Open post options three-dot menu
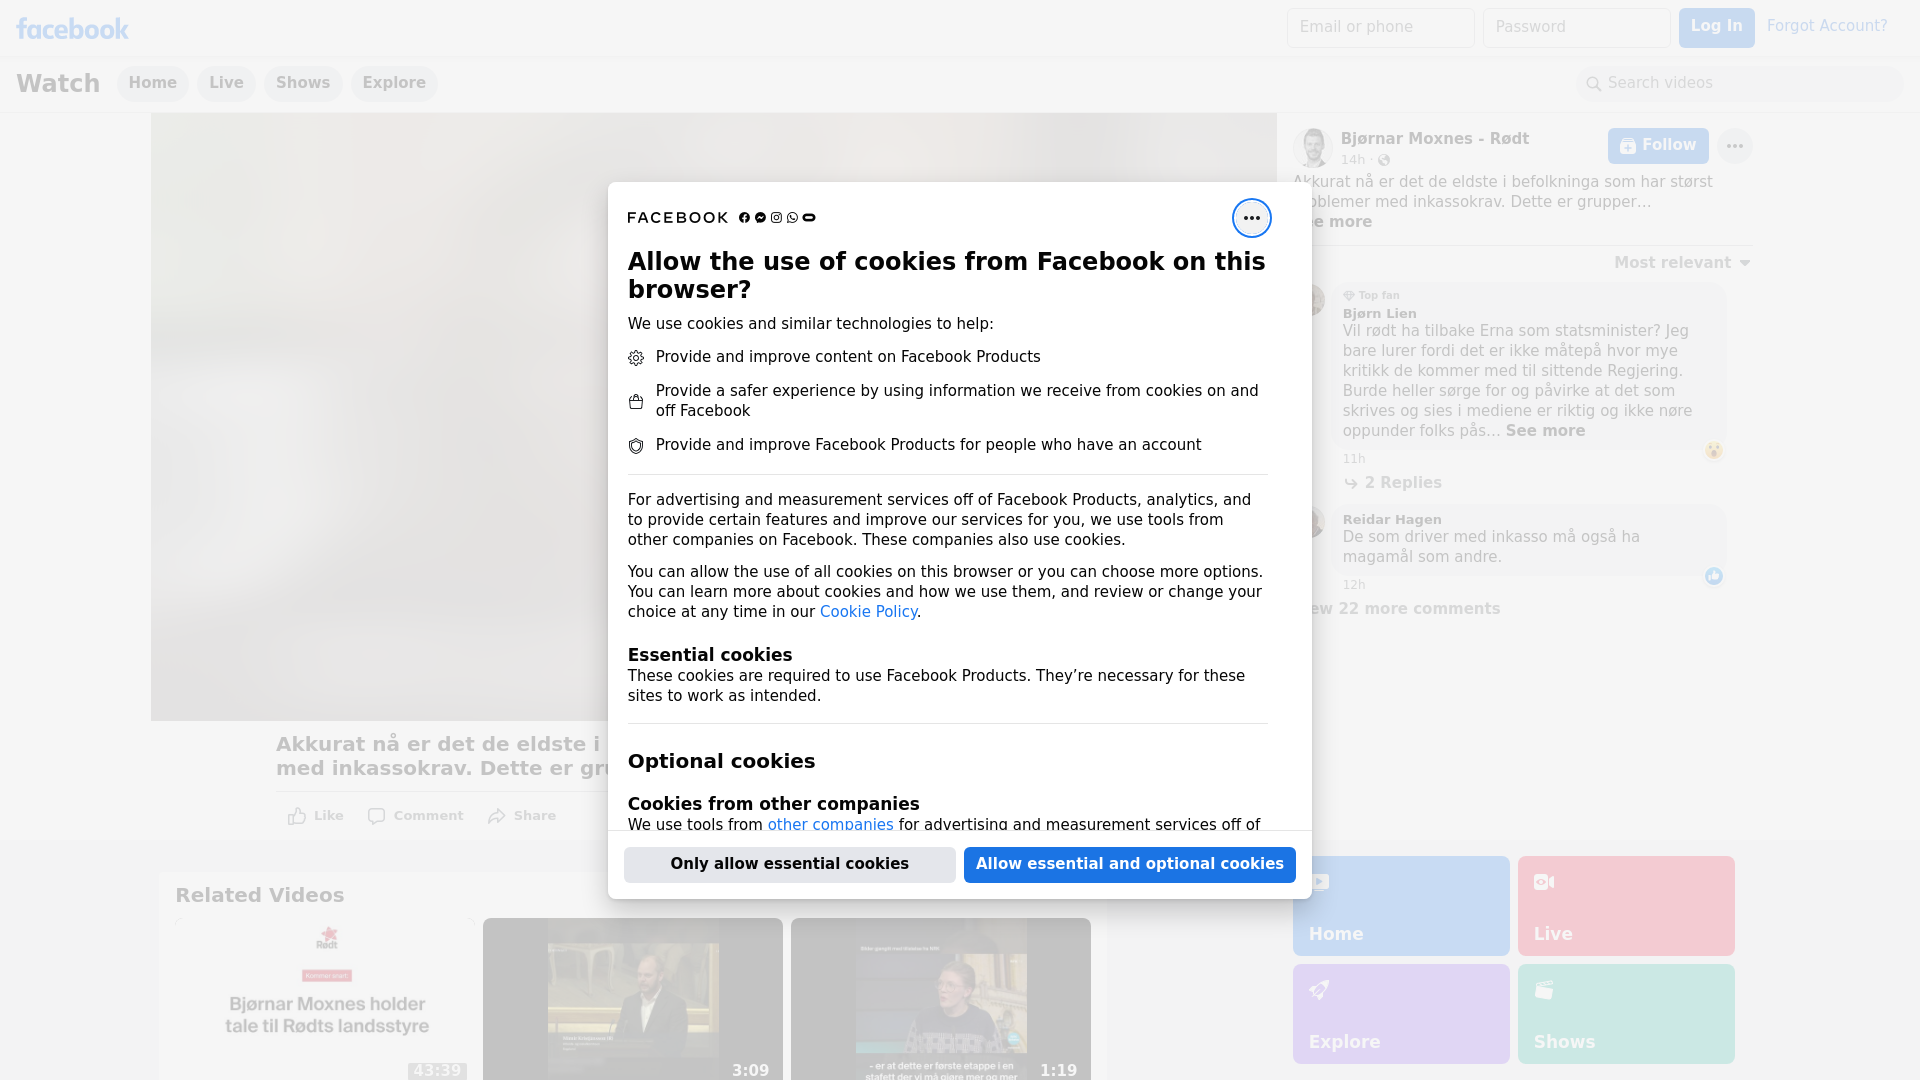Viewport: 1920px width, 1080px height. click(x=1734, y=146)
